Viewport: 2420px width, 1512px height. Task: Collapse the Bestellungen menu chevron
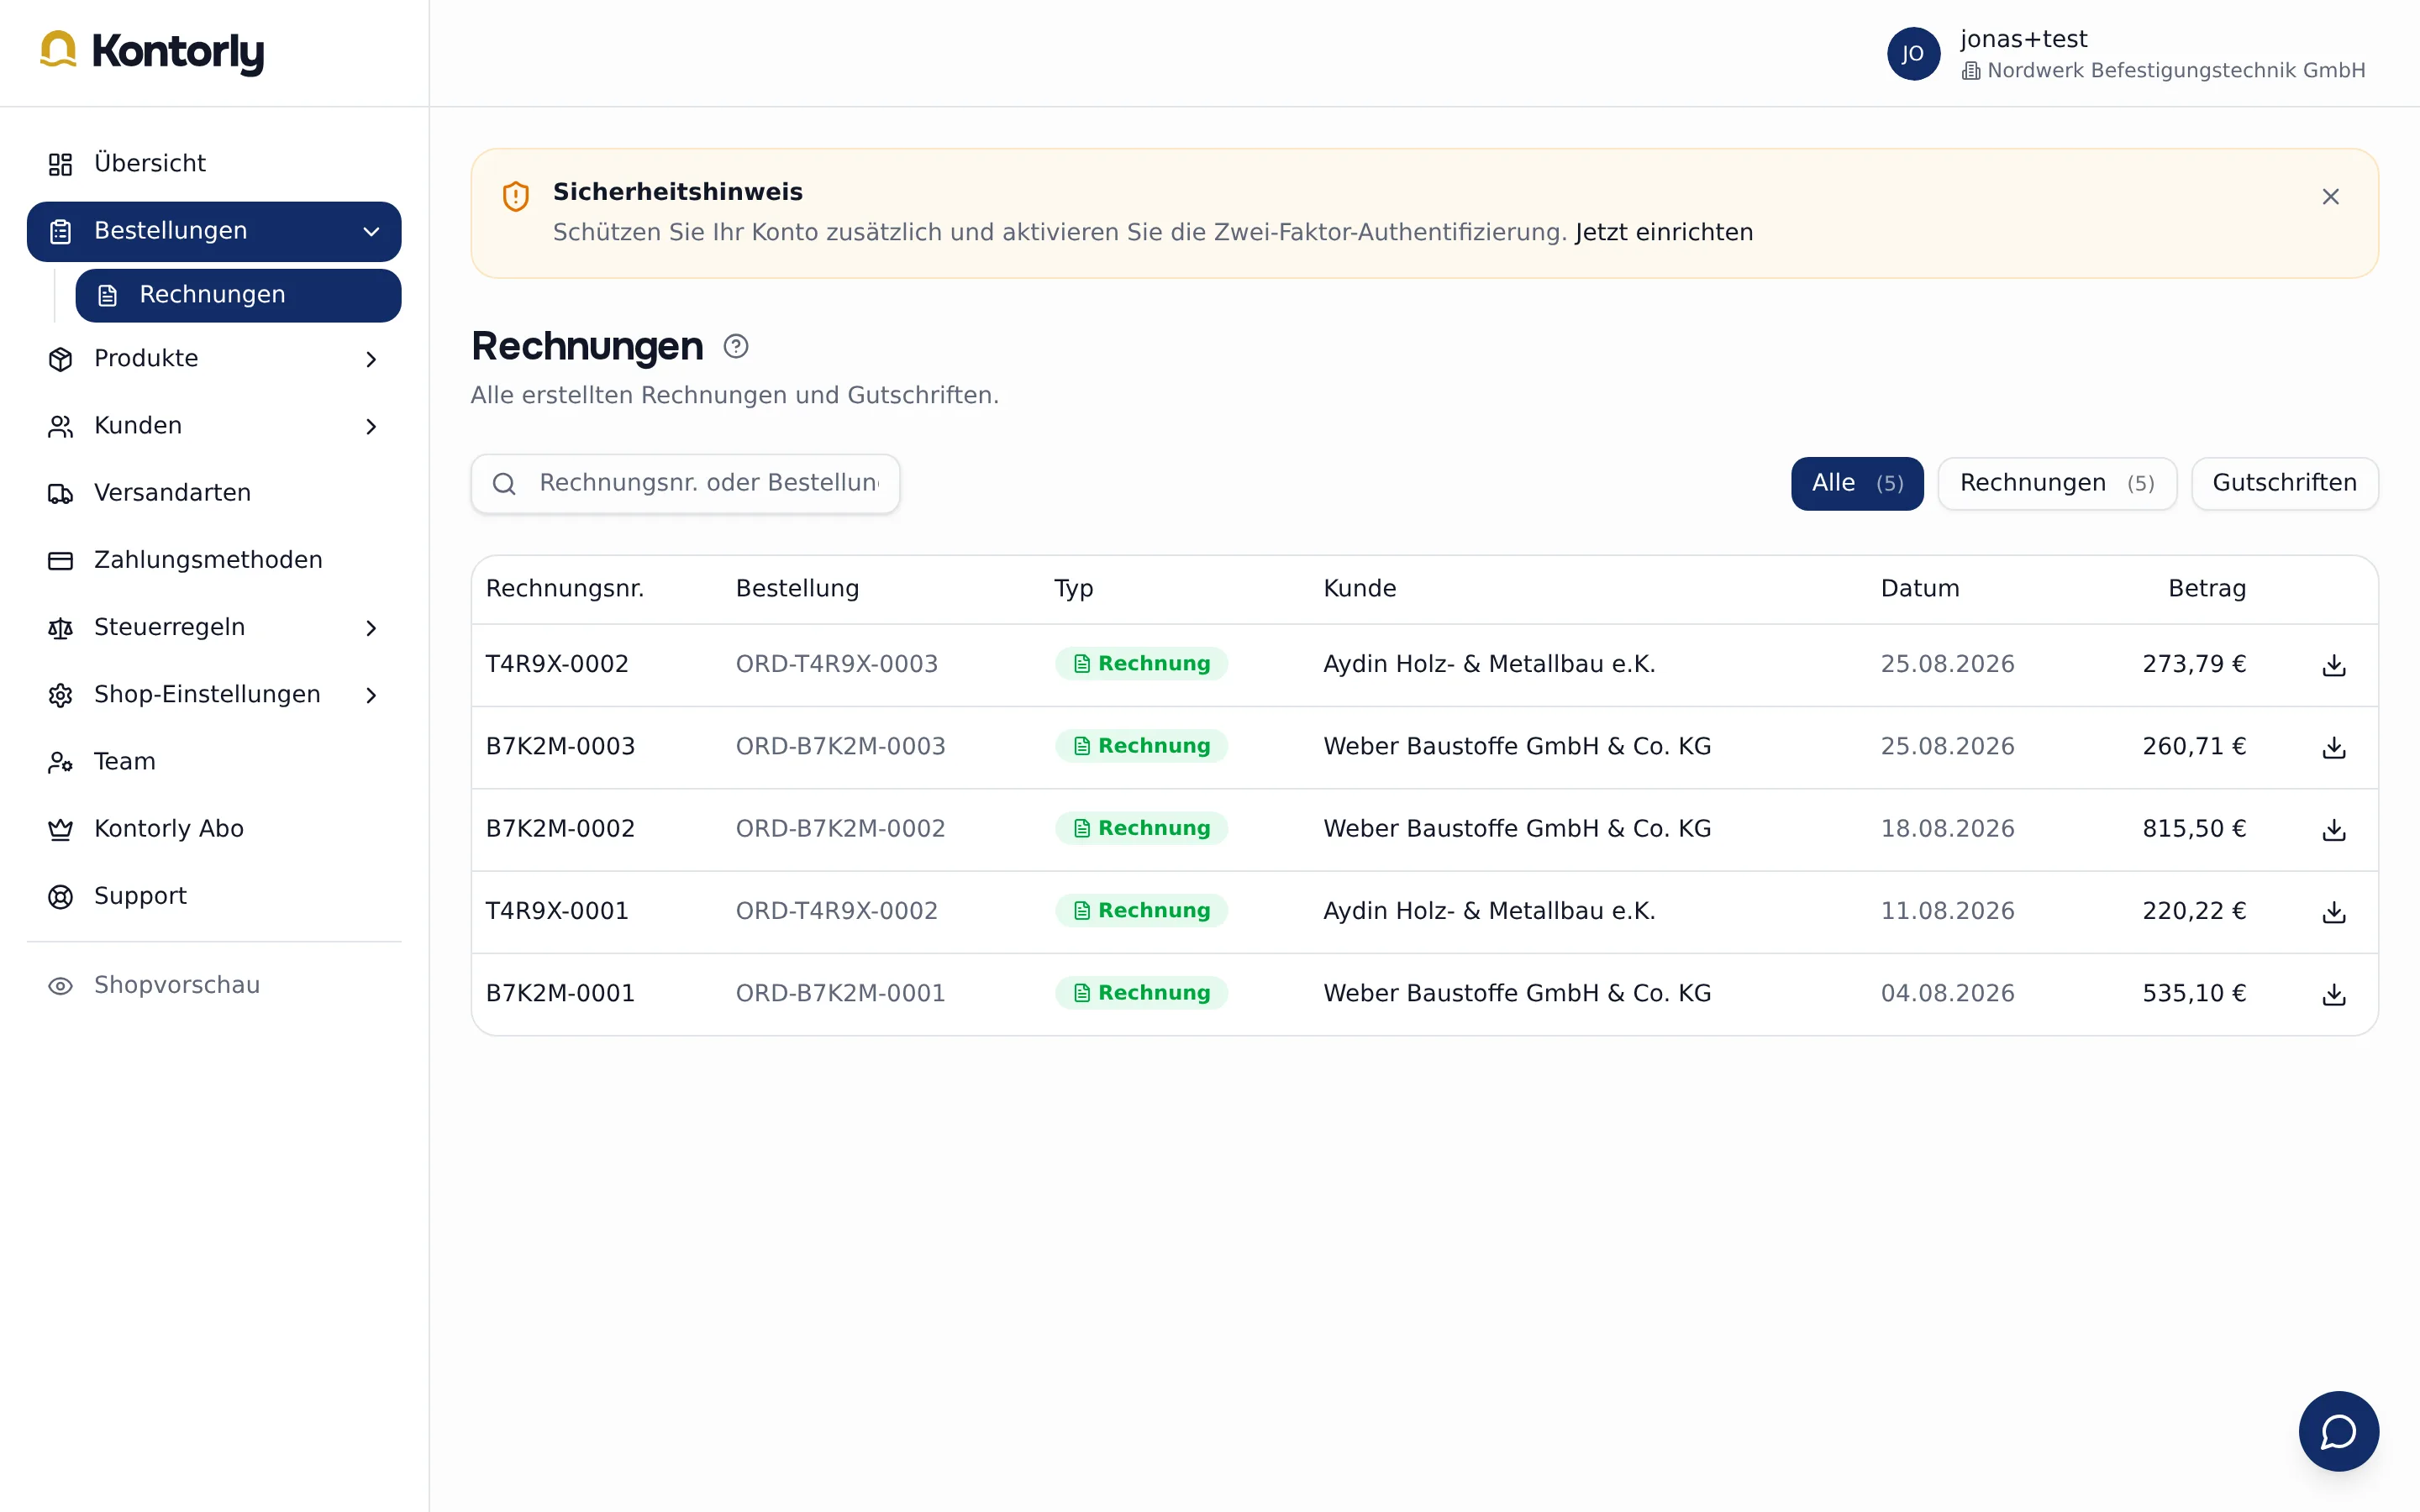coord(371,232)
